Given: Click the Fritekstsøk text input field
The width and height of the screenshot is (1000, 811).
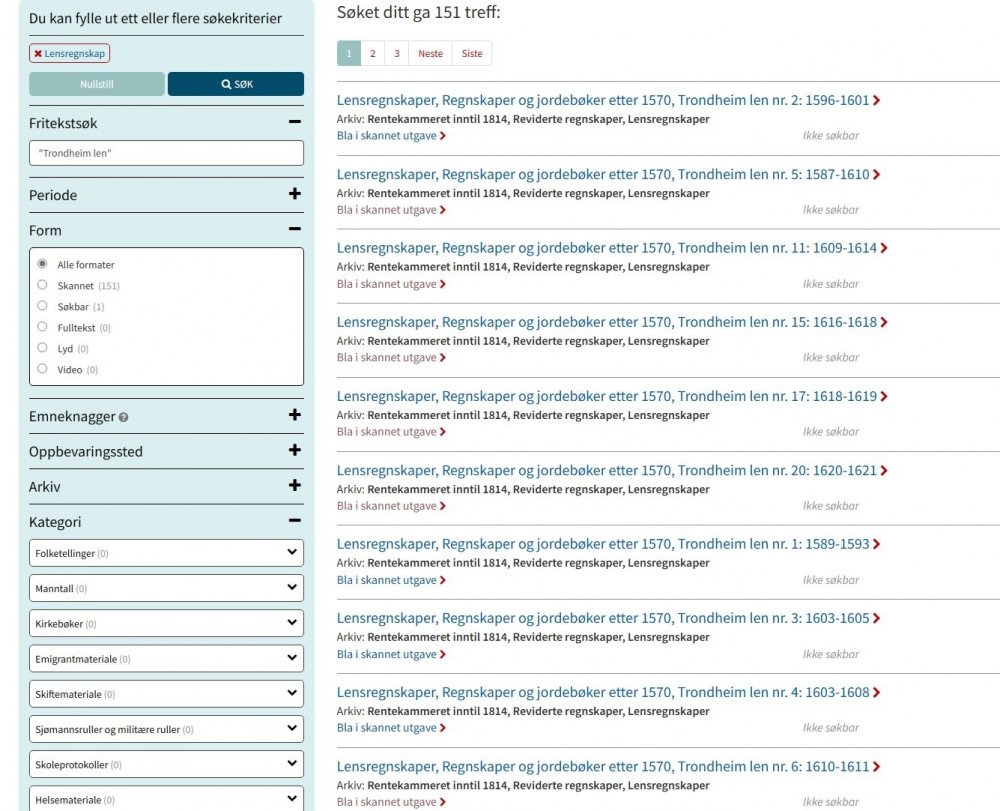Looking at the screenshot, I should [166, 153].
